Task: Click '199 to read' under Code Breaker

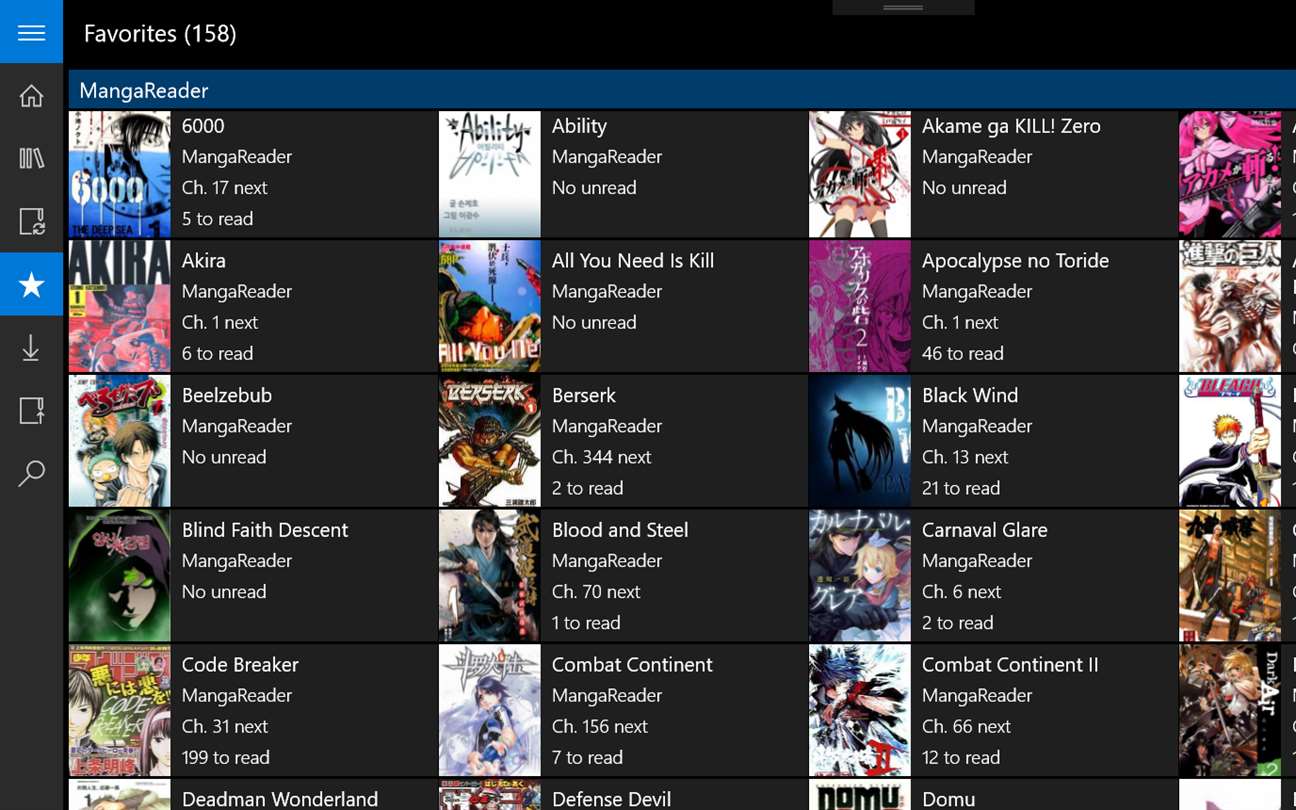Action: [x=226, y=757]
